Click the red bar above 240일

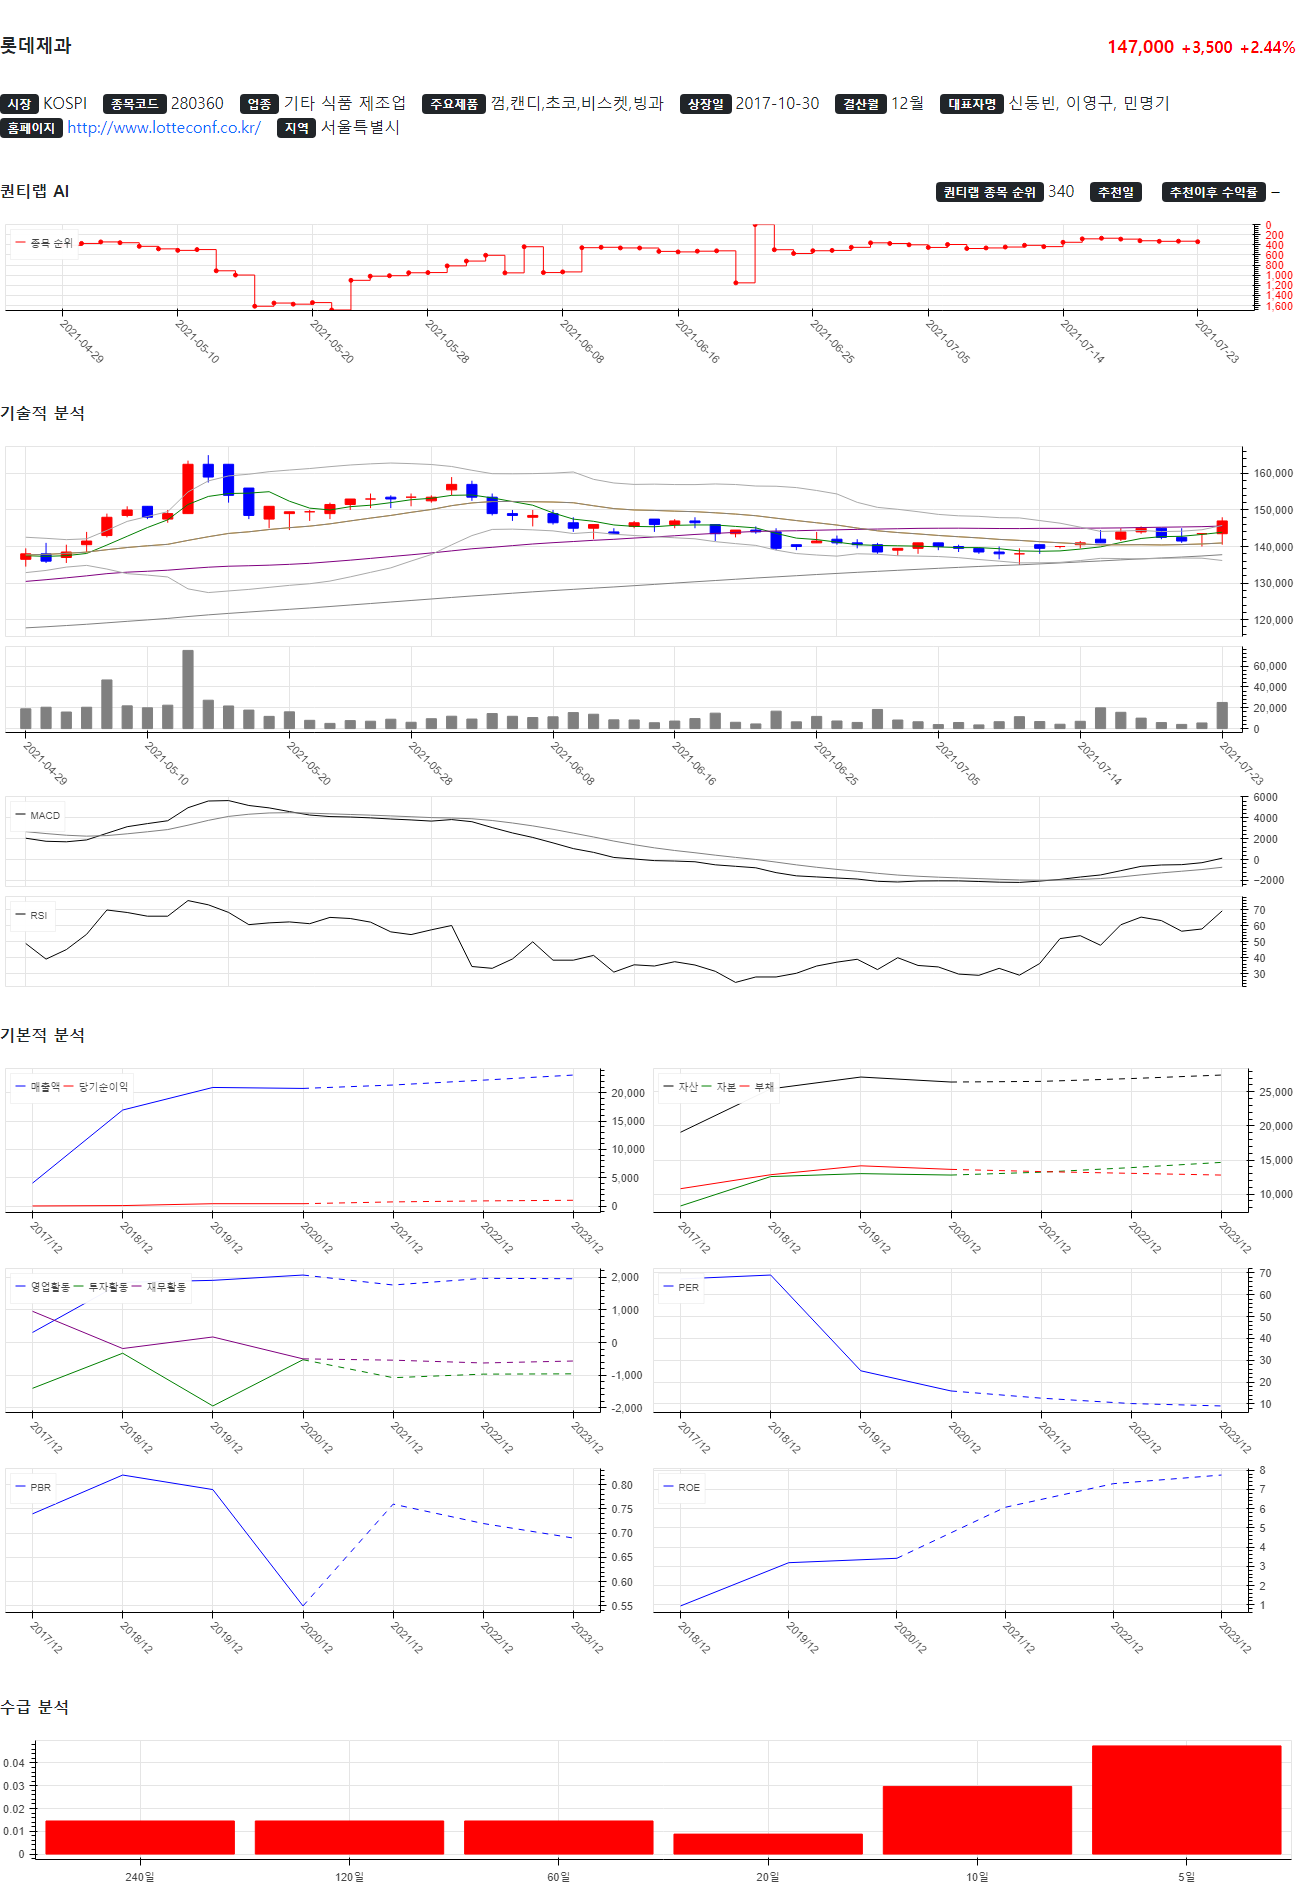140,1838
